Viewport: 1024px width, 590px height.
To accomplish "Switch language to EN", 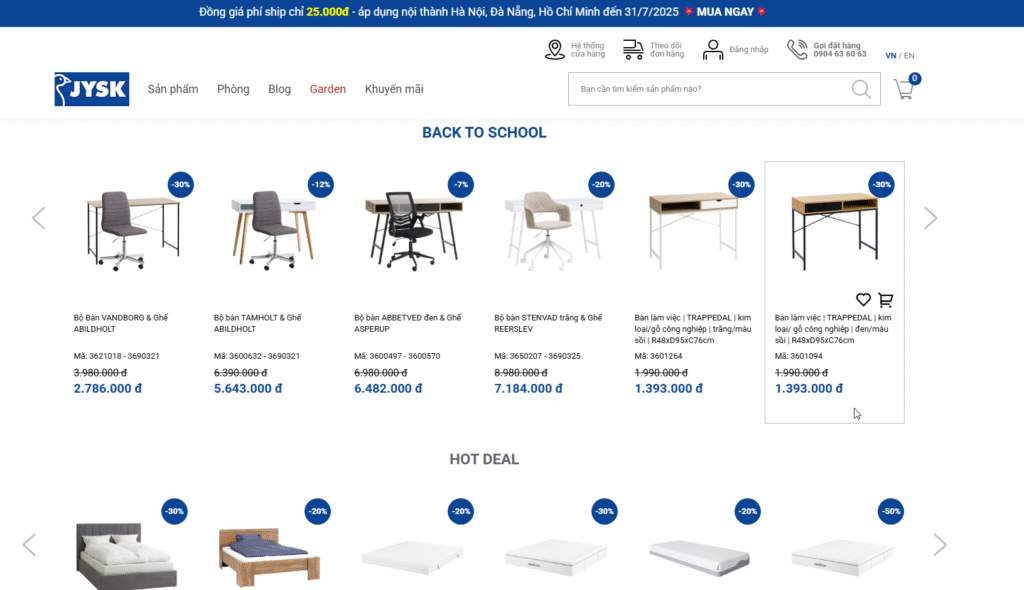I will click(909, 56).
